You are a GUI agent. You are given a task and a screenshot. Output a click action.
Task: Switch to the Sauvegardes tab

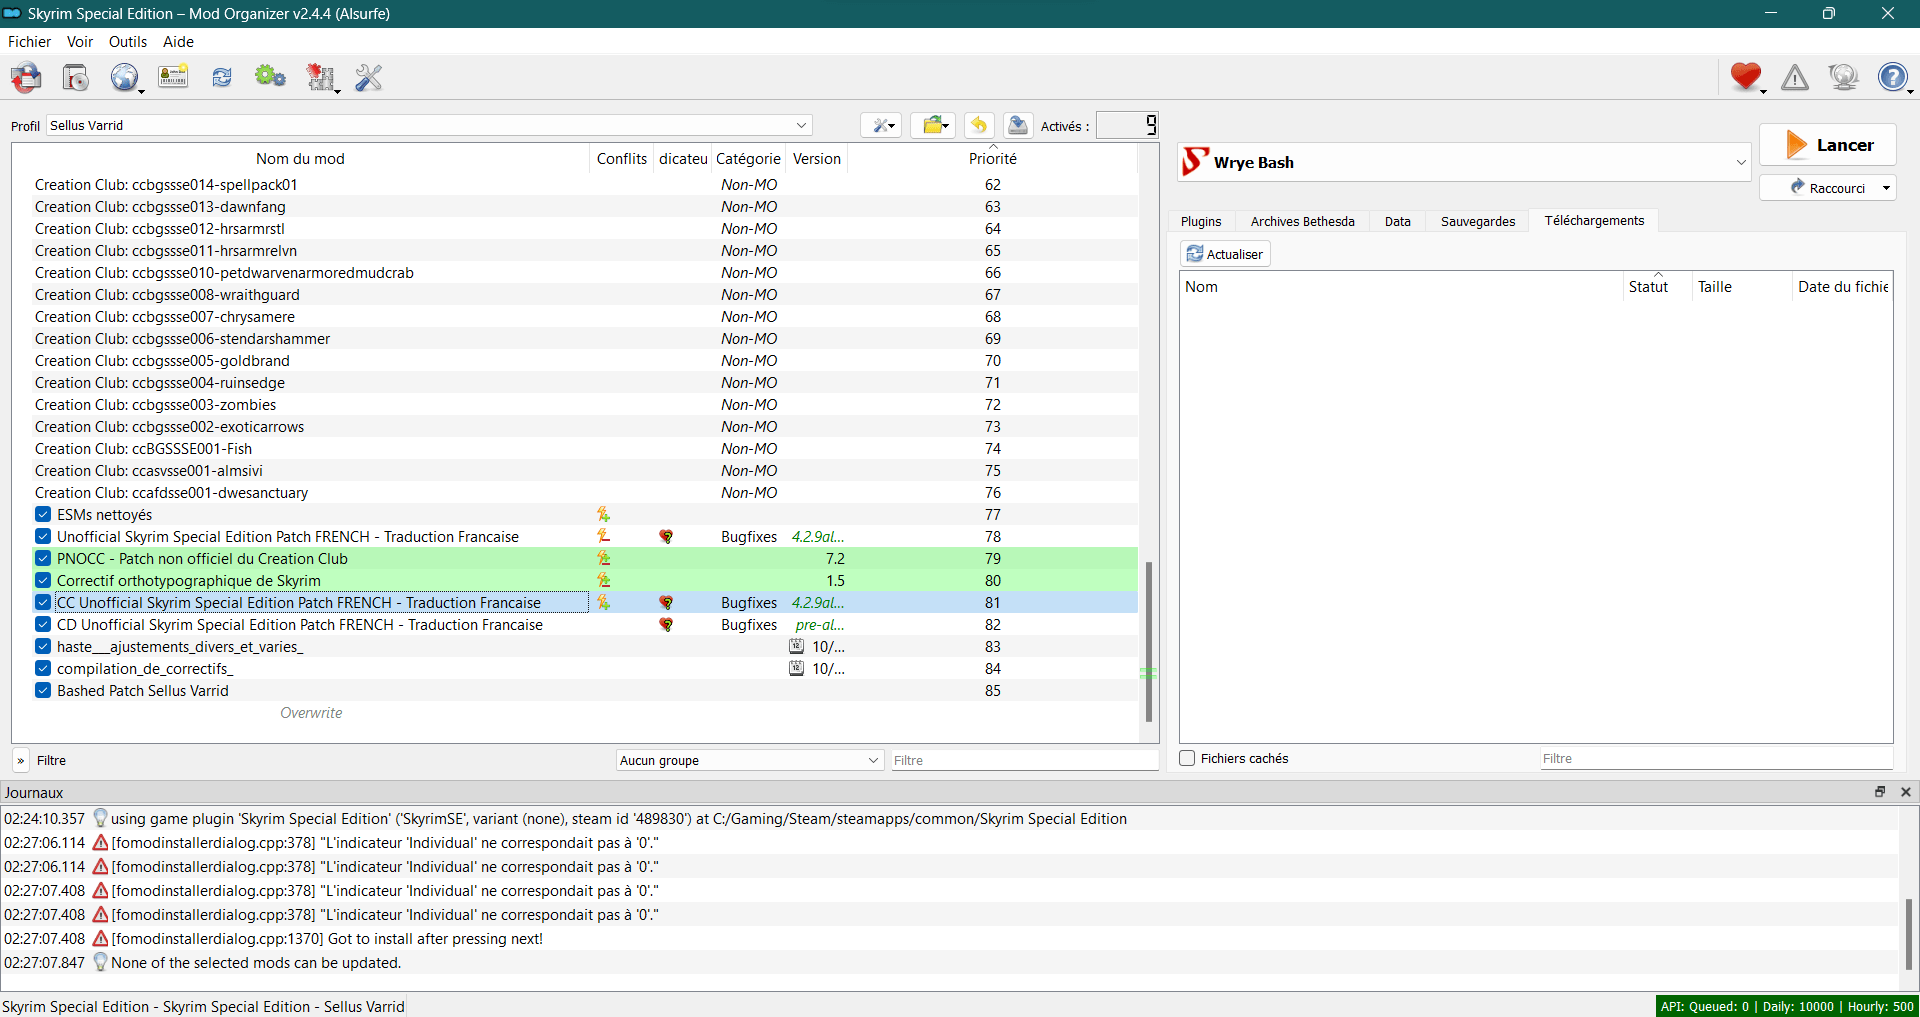pyautogui.click(x=1477, y=221)
